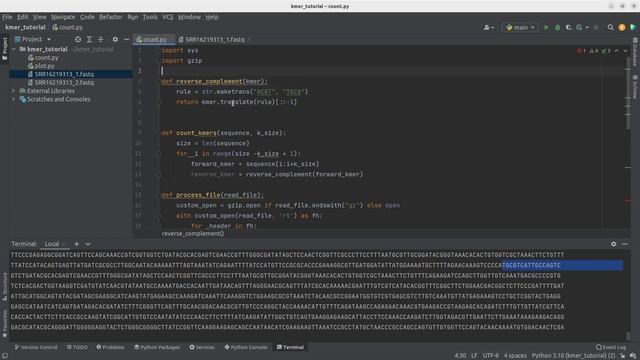The height and width of the screenshot is (360, 640).
Task: Open terminal settings gear icon
Action: [x=613, y=244]
